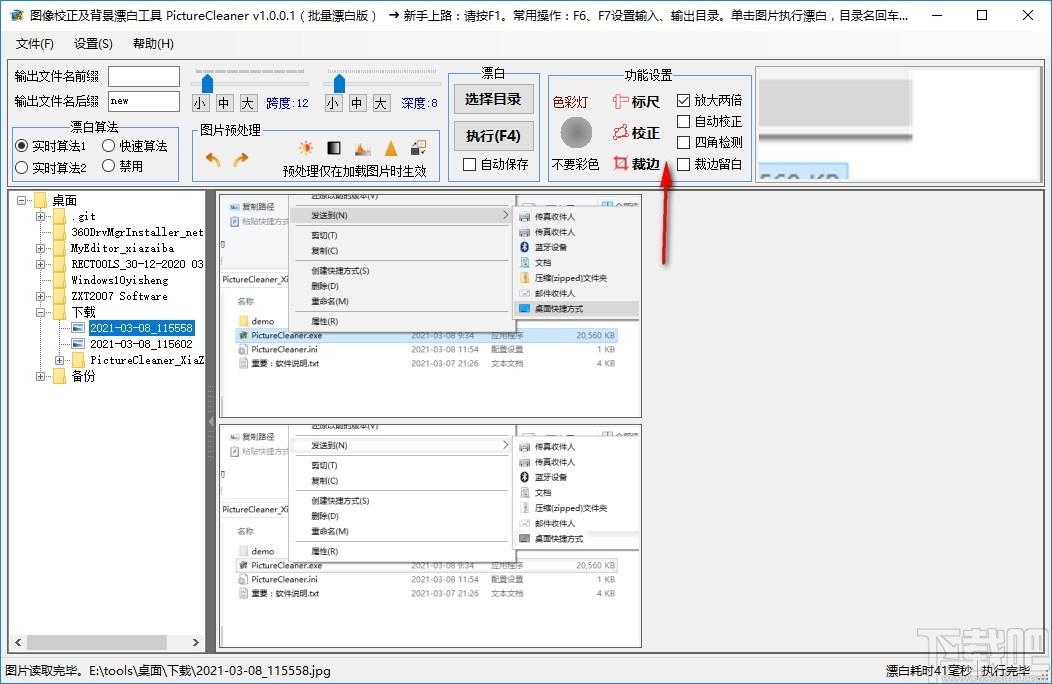
Task: Click the magnified preview thumbnail at top right
Action: 898,124
